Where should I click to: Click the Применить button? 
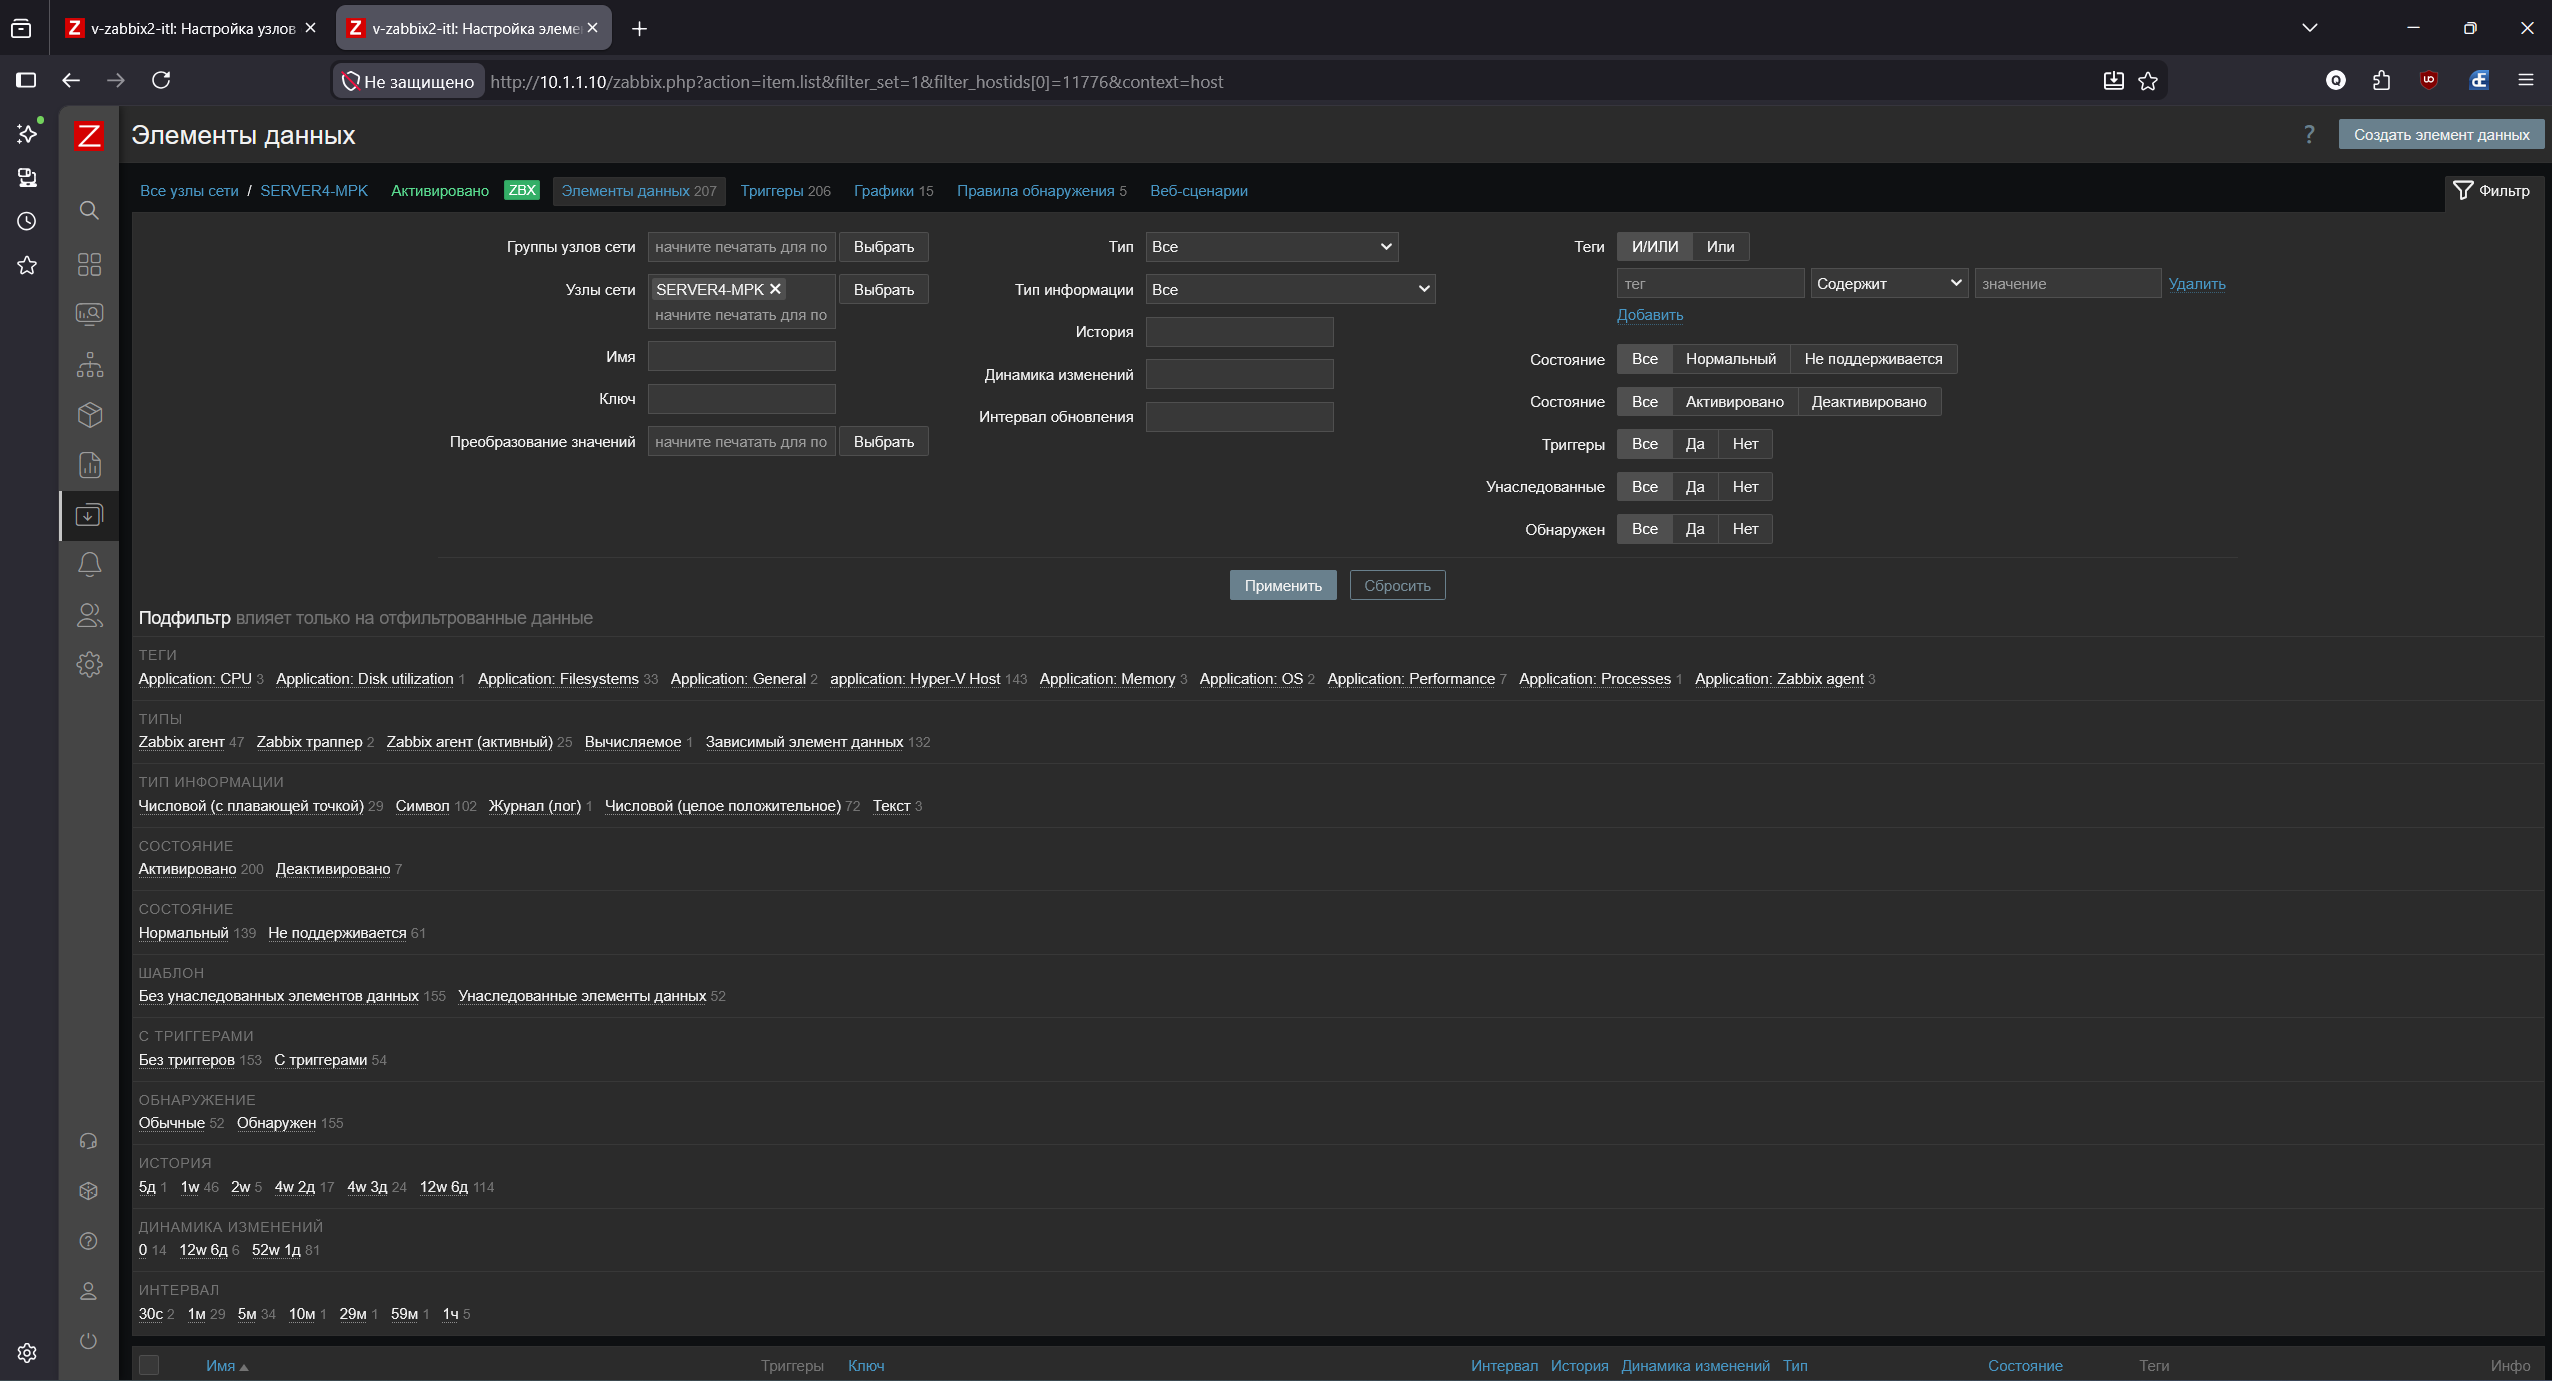click(x=1282, y=586)
